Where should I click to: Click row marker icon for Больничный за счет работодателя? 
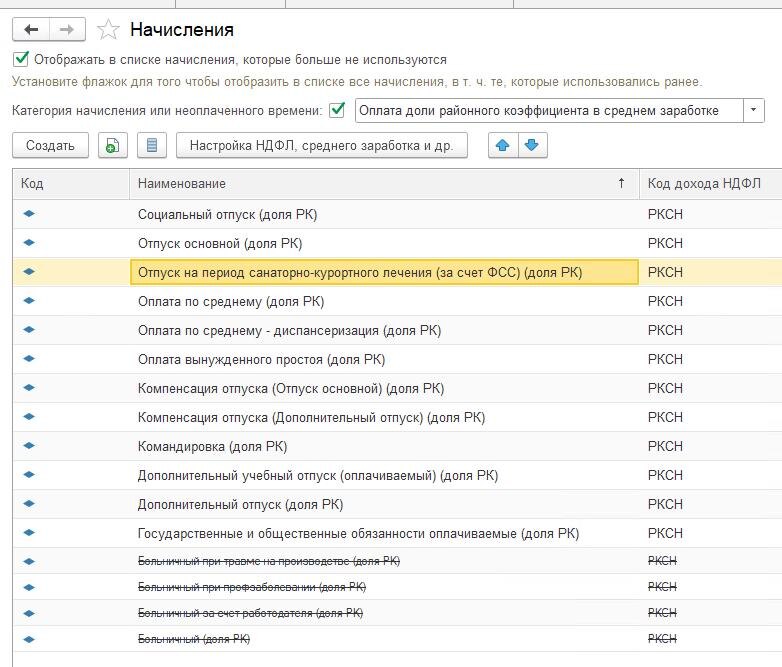[29, 613]
